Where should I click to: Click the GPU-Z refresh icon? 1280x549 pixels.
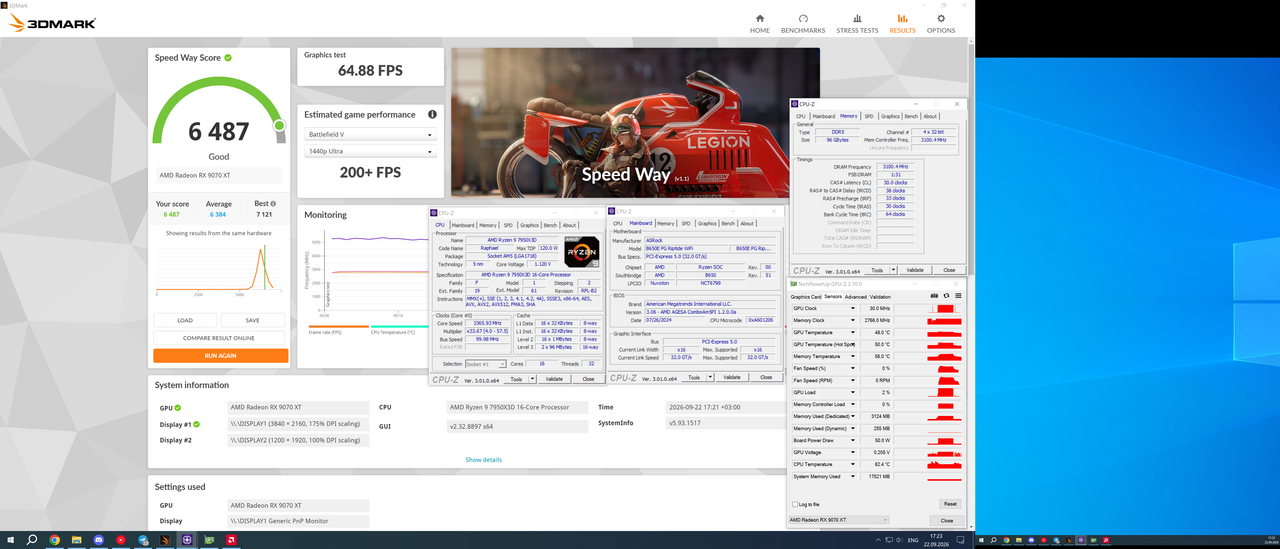click(x=947, y=296)
